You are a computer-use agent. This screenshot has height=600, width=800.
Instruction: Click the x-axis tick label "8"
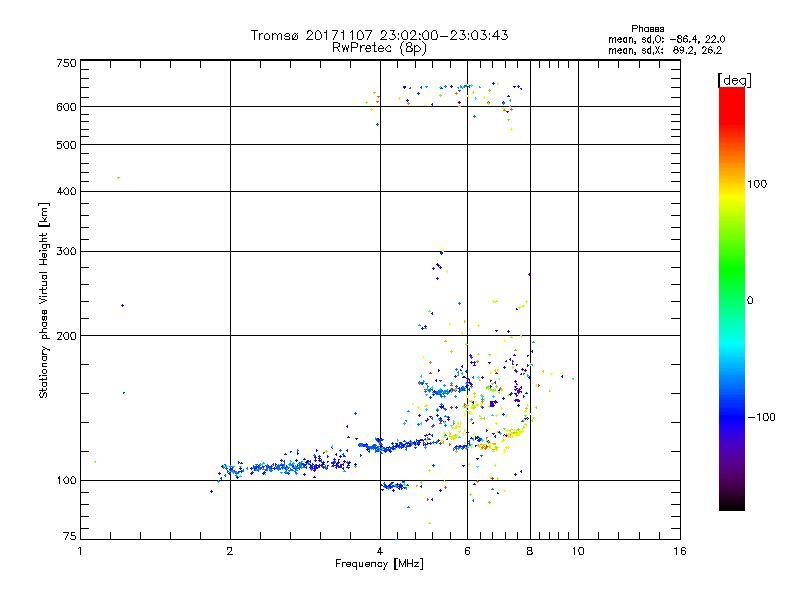point(530,551)
